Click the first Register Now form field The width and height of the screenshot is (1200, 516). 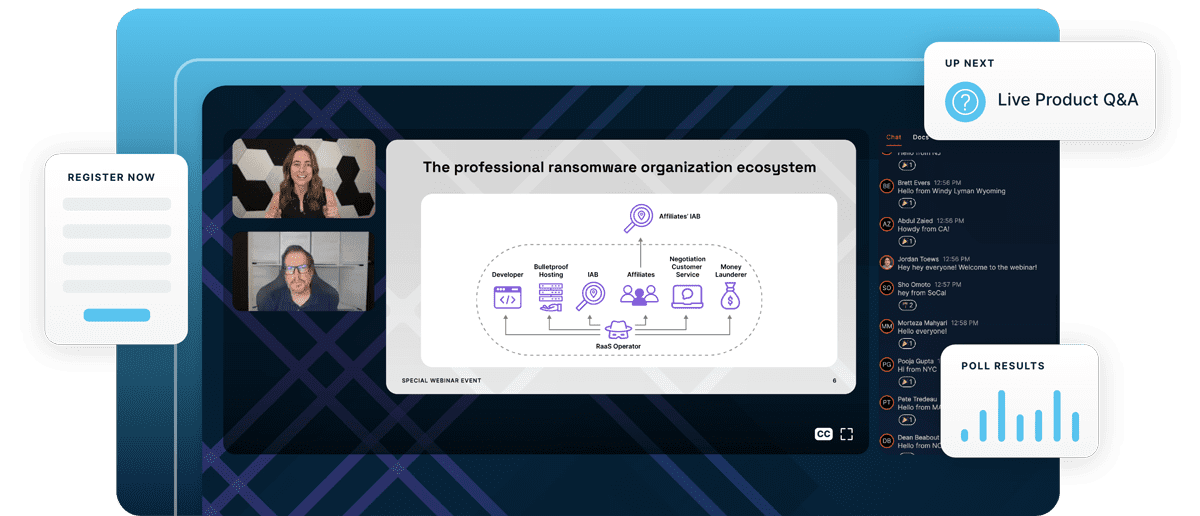click(x=116, y=204)
